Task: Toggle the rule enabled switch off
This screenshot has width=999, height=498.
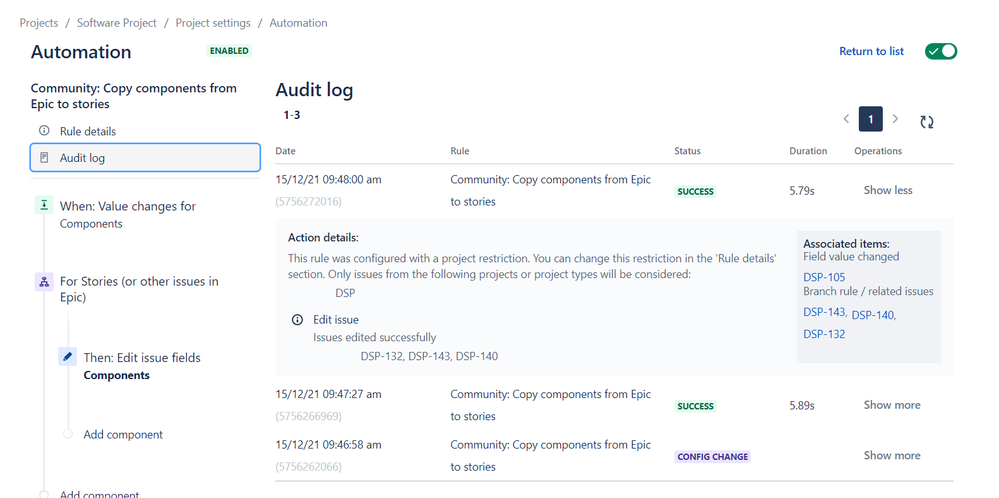Action: tap(941, 52)
